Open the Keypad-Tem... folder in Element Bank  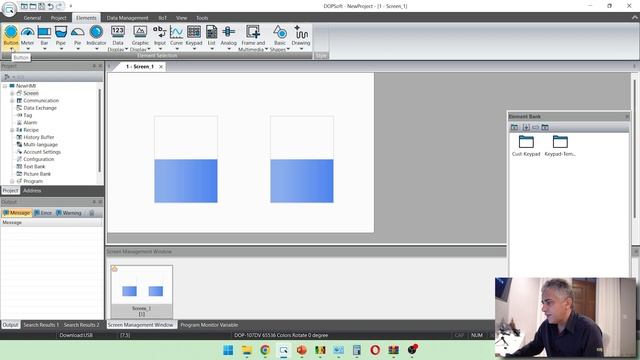pyautogui.click(x=560, y=146)
